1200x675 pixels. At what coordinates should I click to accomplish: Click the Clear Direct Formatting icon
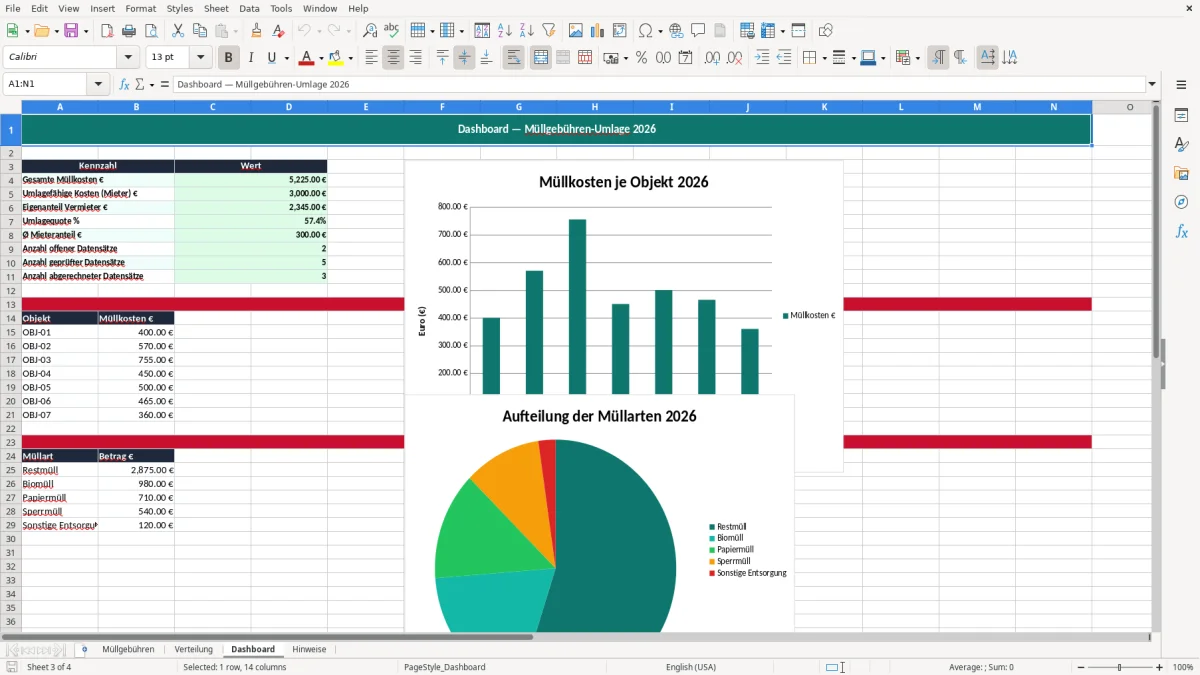coord(279,31)
